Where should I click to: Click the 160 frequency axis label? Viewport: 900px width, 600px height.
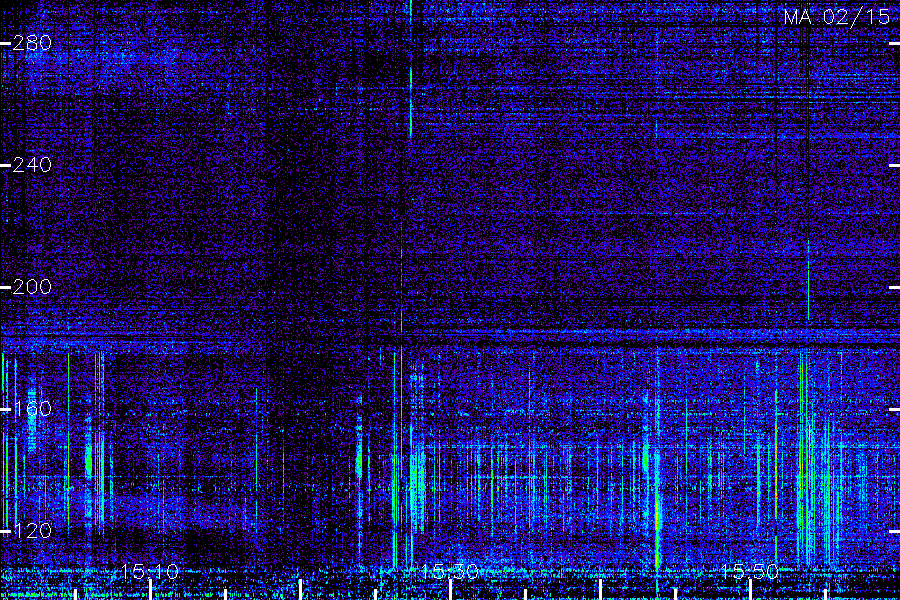(32, 409)
